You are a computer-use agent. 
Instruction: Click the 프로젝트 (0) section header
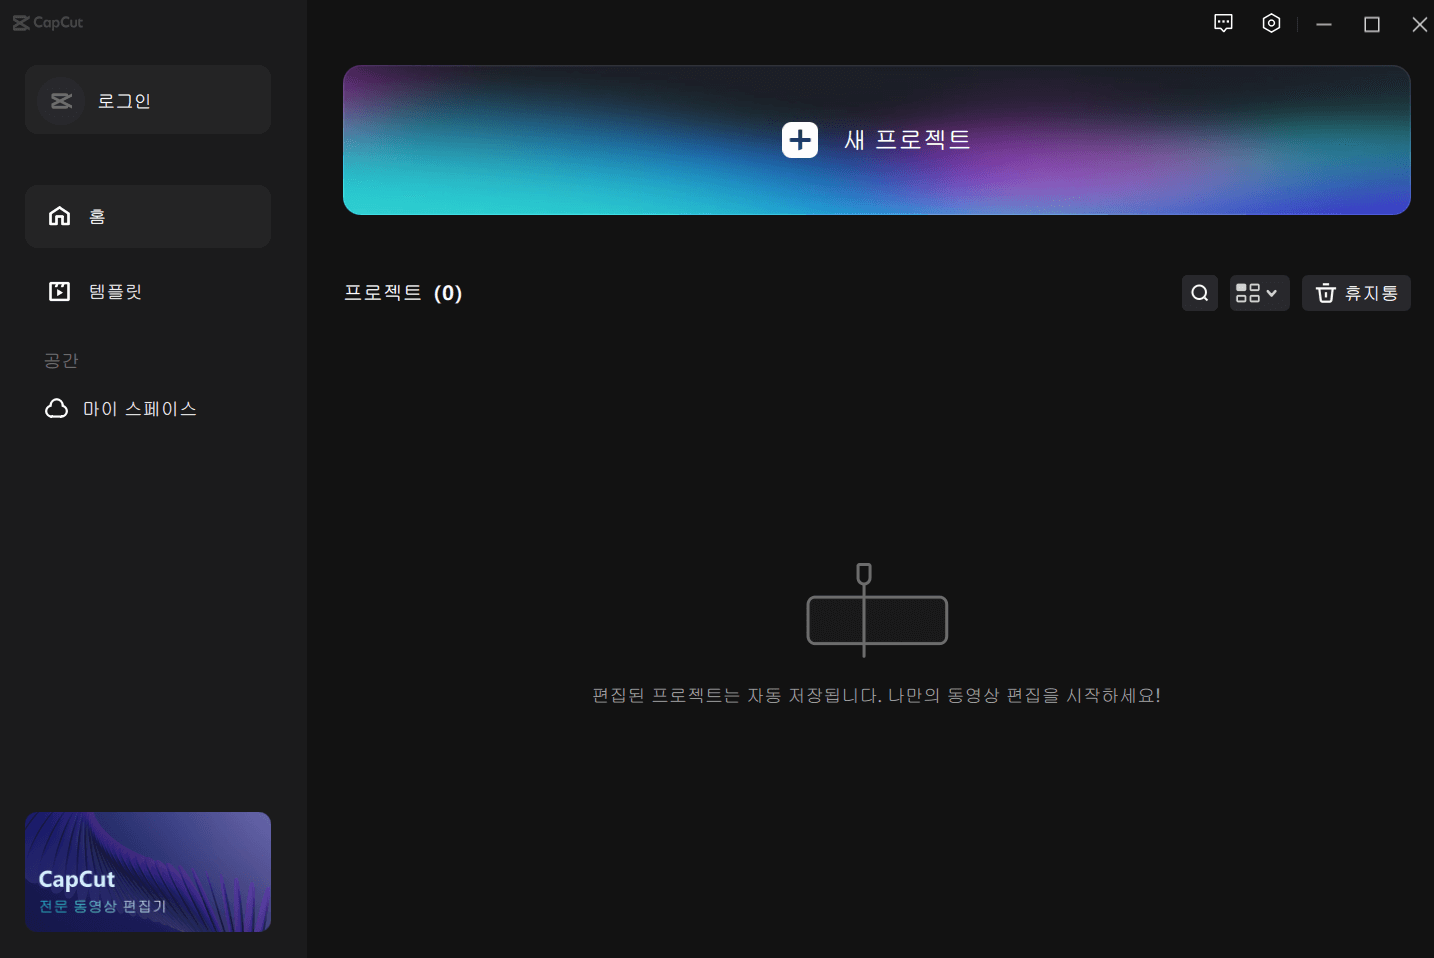[x=403, y=293]
